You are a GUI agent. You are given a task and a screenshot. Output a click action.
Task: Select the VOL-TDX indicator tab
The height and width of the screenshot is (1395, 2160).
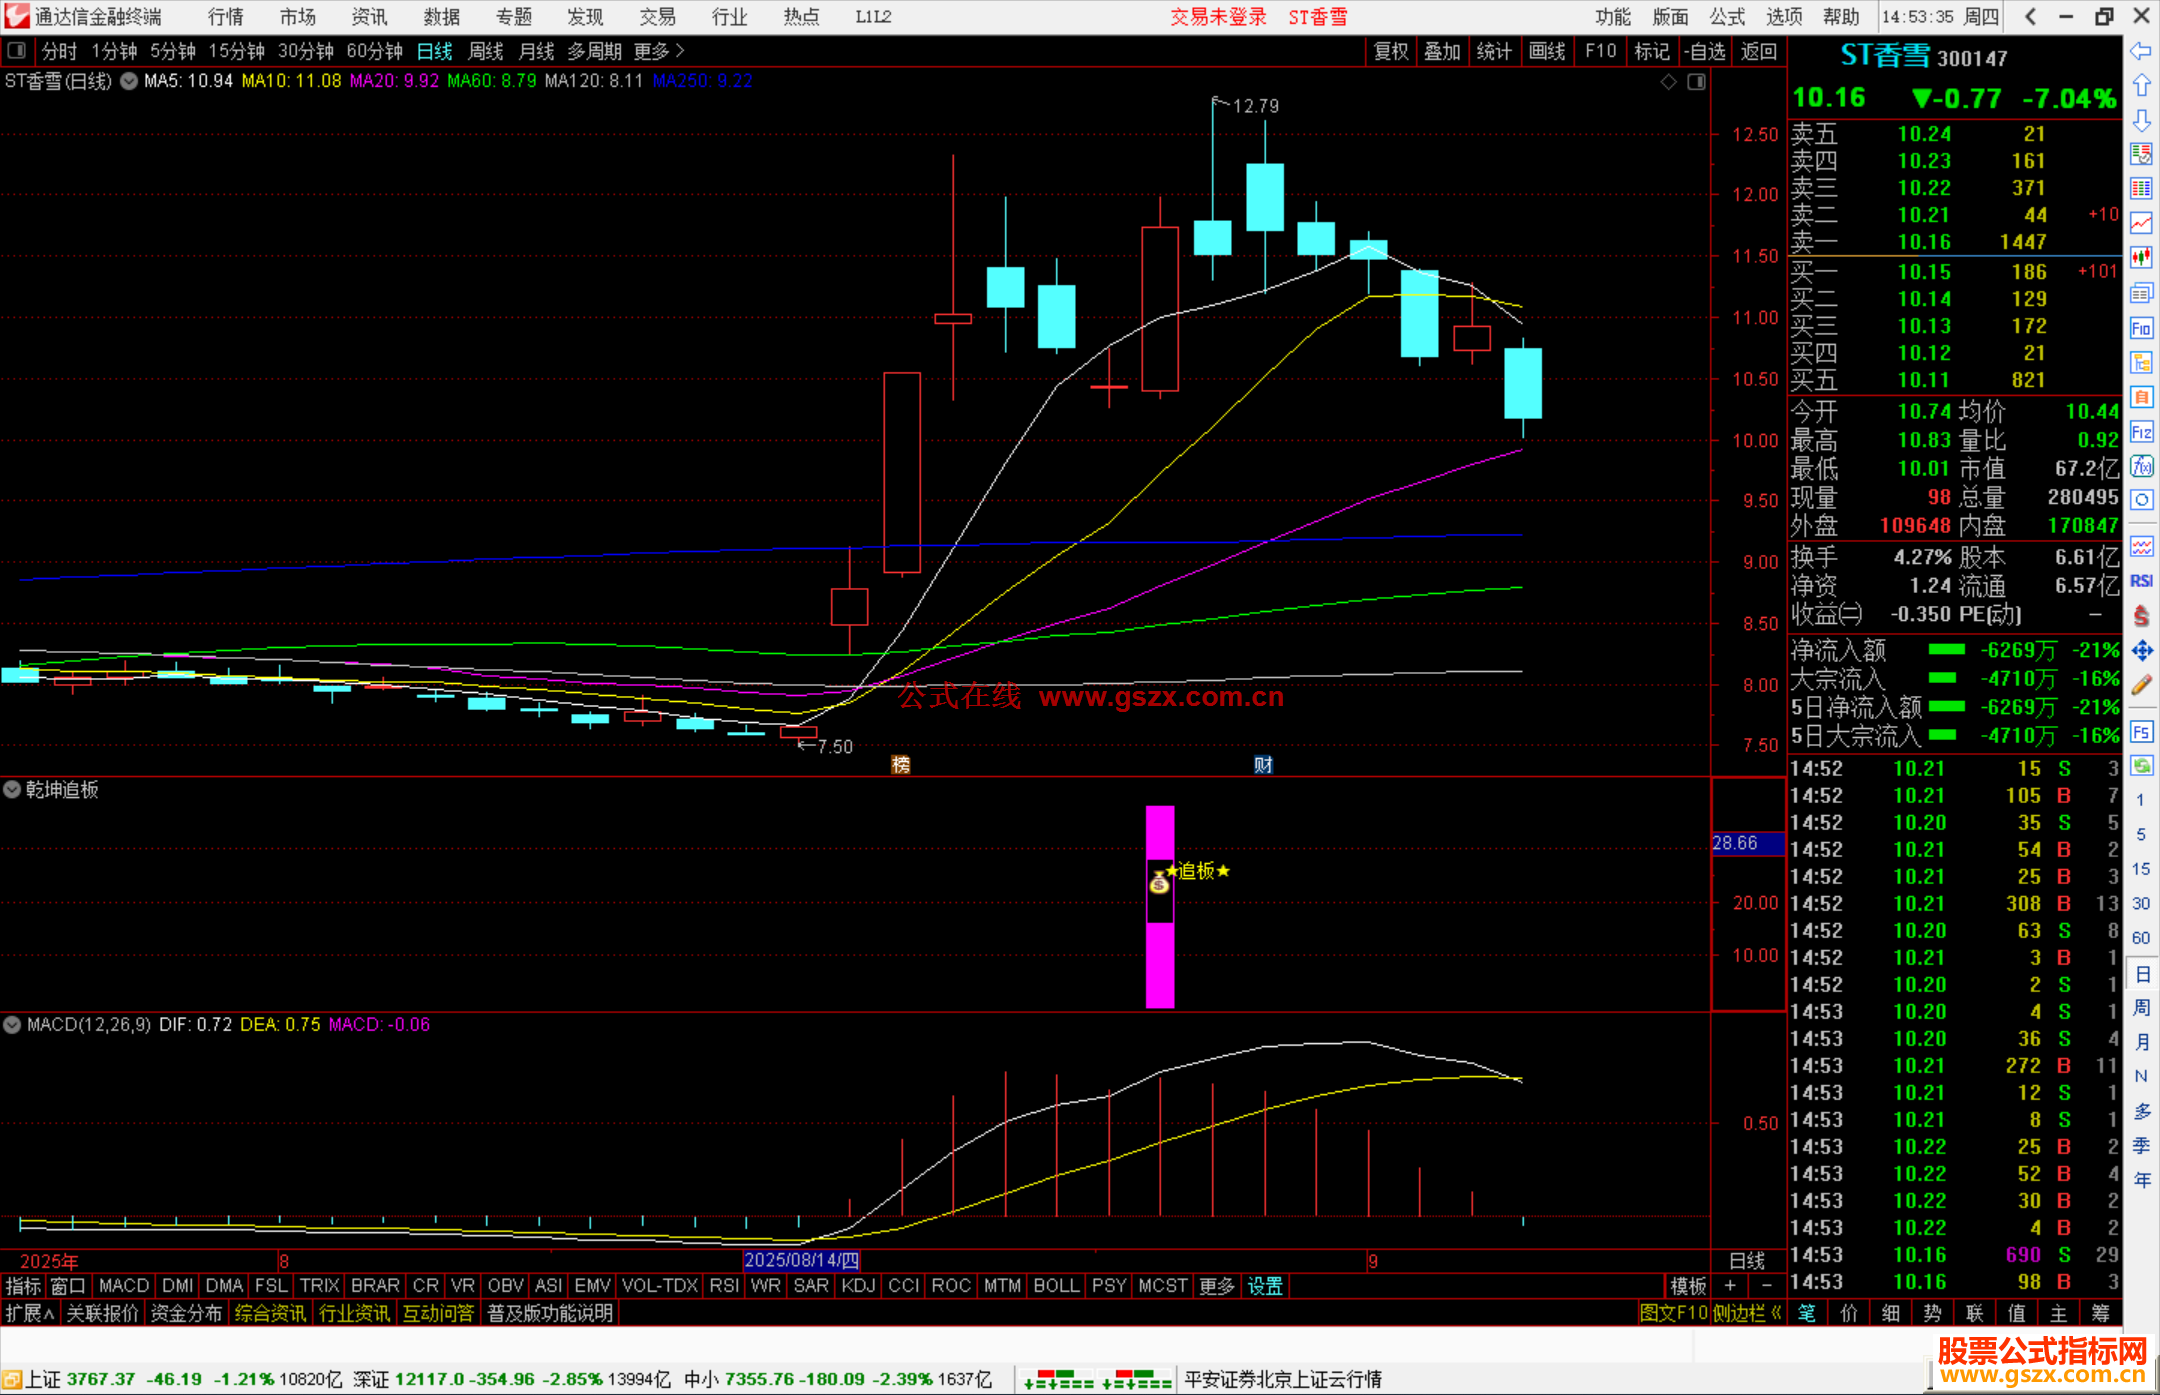pyautogui.click(x=659, y=1286)
